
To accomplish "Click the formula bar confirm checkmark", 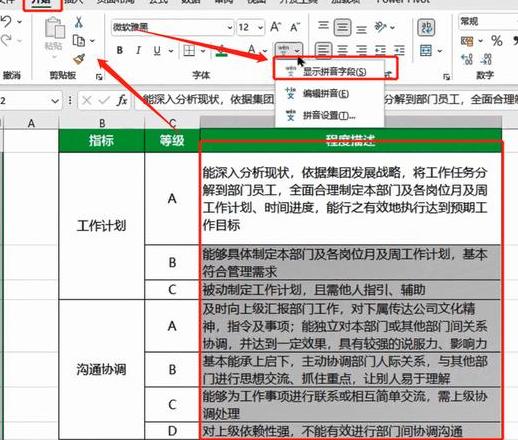I will click(104, 100).
